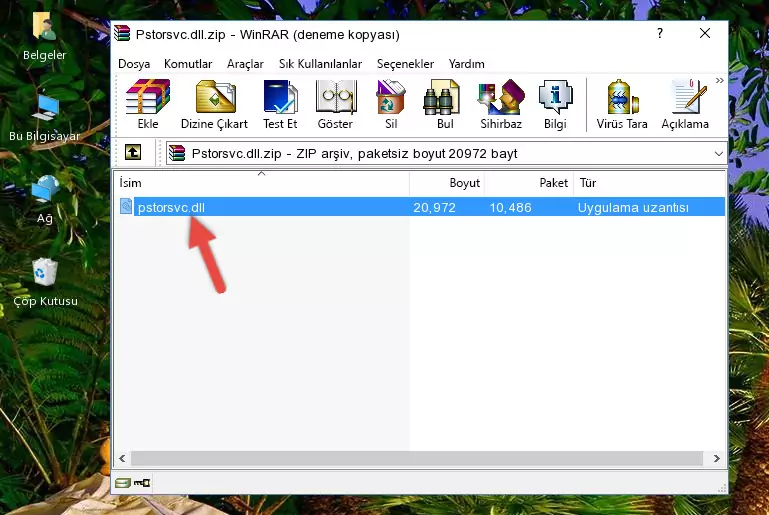Screen dimensions: 769x515
Task: Sort files by Tür column
Action: tap(649, 183)
